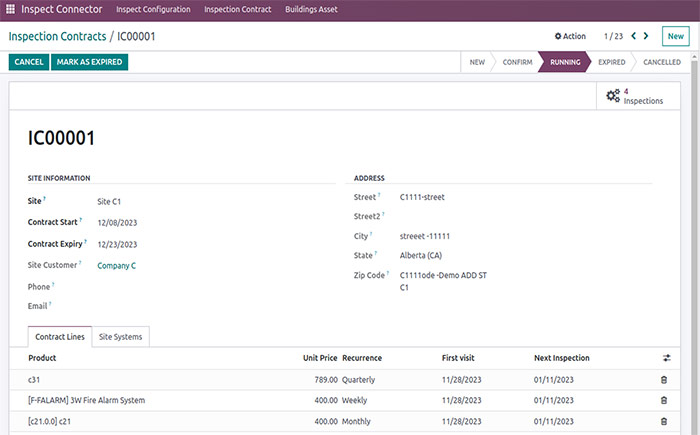Click the Zip Code value text
The height and width of the screenshot is (435, 700).
coord(443,281)
